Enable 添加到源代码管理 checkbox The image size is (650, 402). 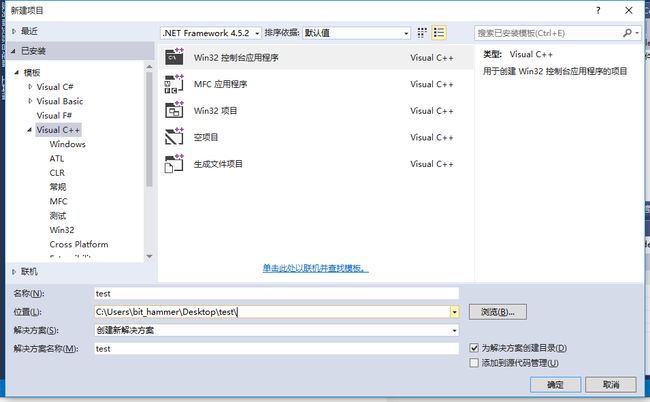(474, 363)
